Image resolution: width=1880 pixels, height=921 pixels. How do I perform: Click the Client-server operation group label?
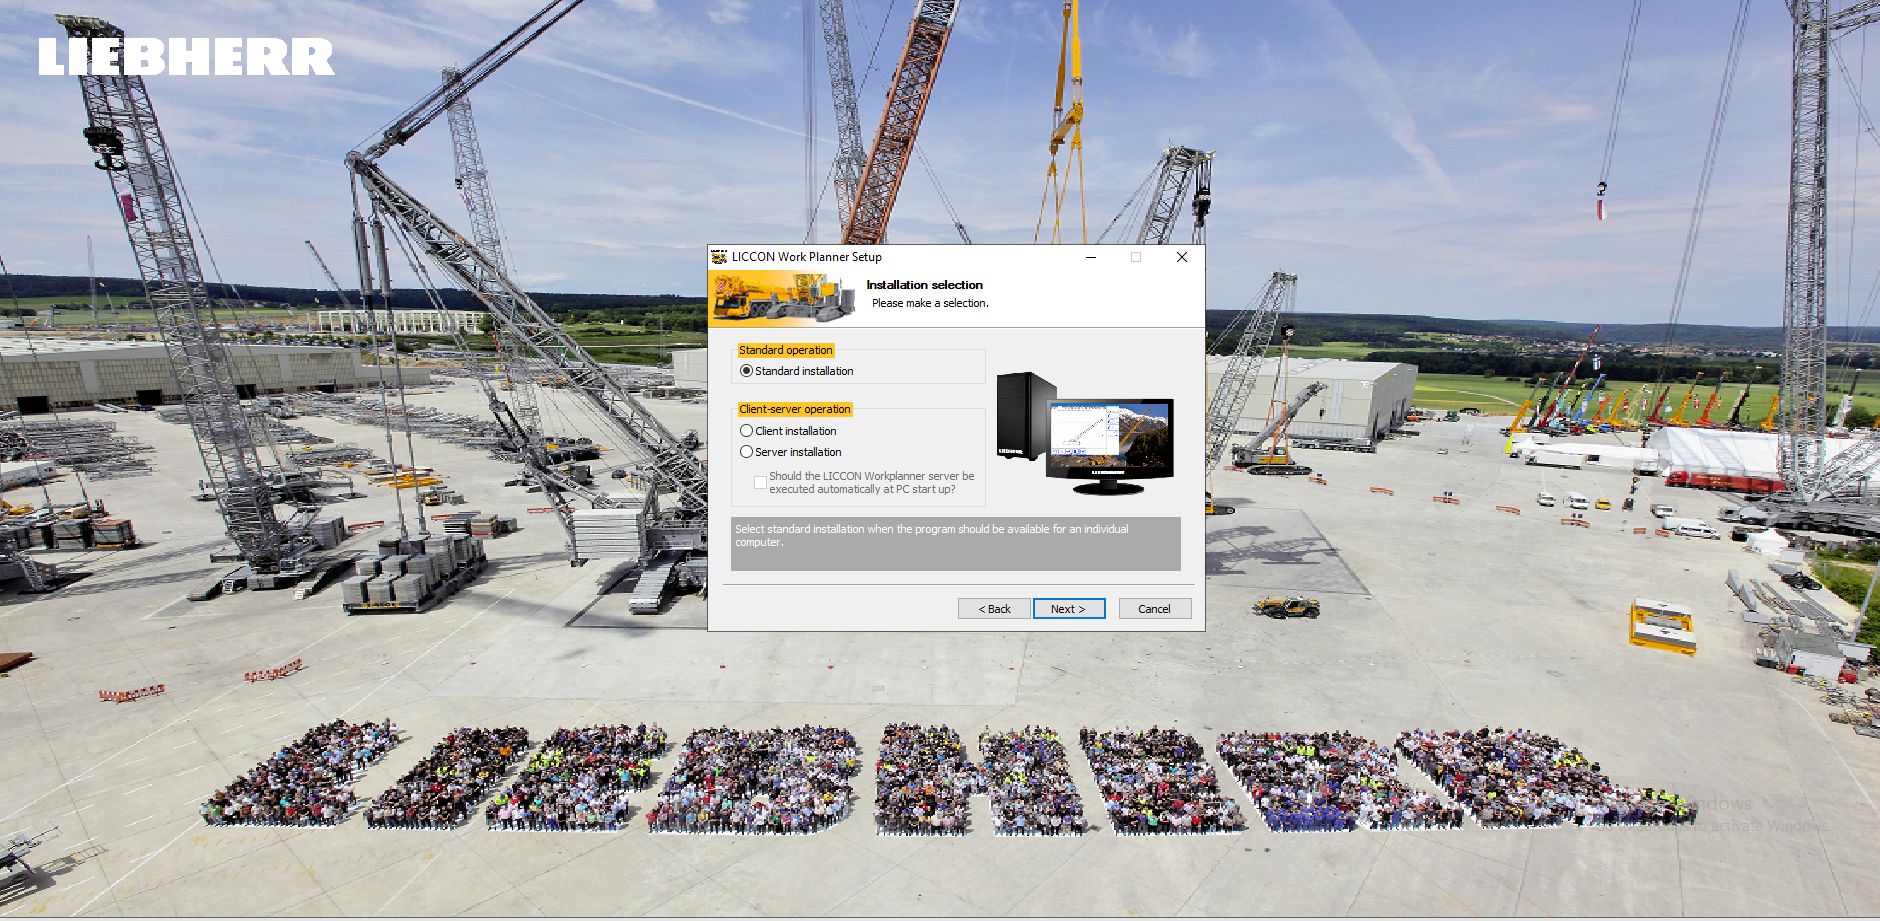[x=795, y=409]
